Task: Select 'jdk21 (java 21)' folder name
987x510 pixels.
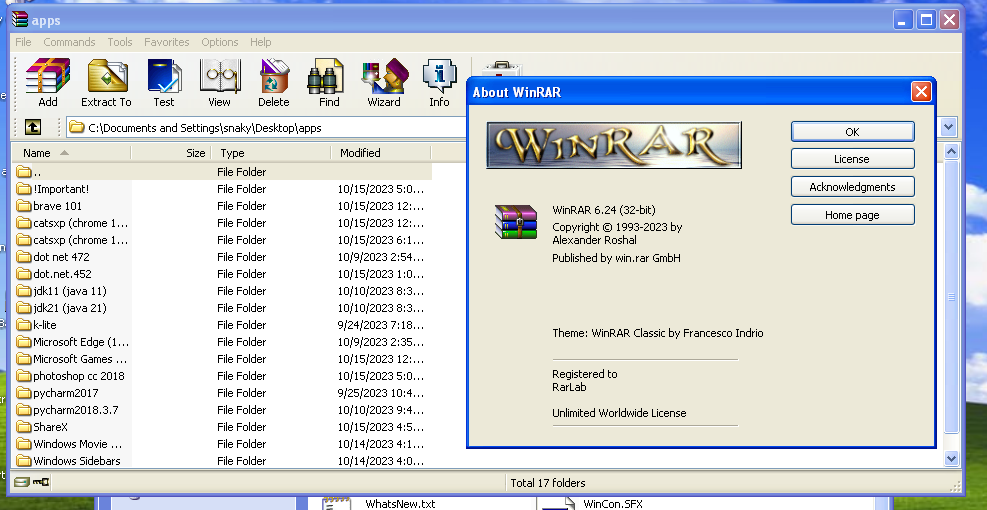Action: [x=70, y=308]
